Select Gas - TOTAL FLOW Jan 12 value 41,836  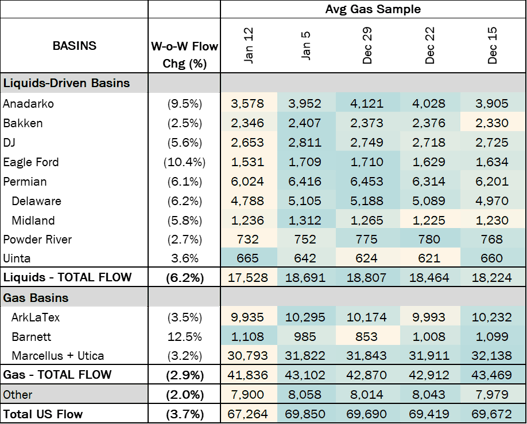[248, 375]
